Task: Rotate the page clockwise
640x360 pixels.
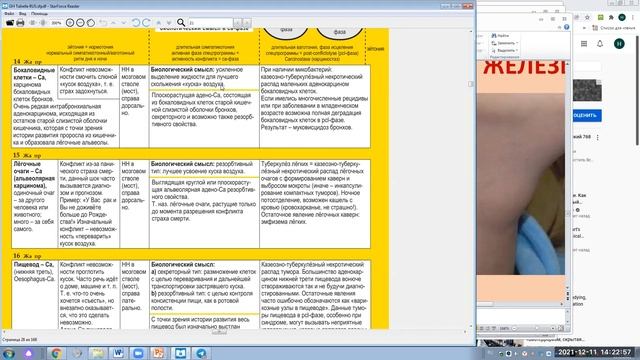Action: click(146, 23)
